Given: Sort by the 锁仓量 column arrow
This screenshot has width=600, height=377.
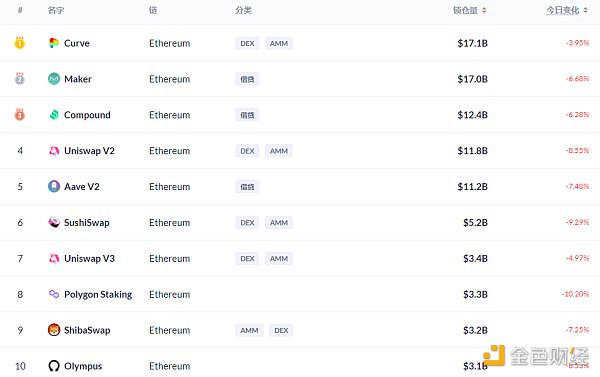Looking at the screenshot, I should click(x=484, y=10).
